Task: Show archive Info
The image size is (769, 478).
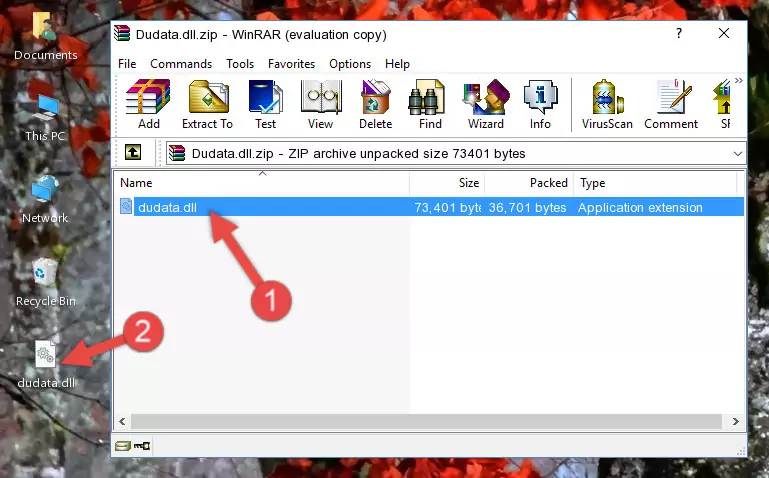Action: (x=540, y=104)
